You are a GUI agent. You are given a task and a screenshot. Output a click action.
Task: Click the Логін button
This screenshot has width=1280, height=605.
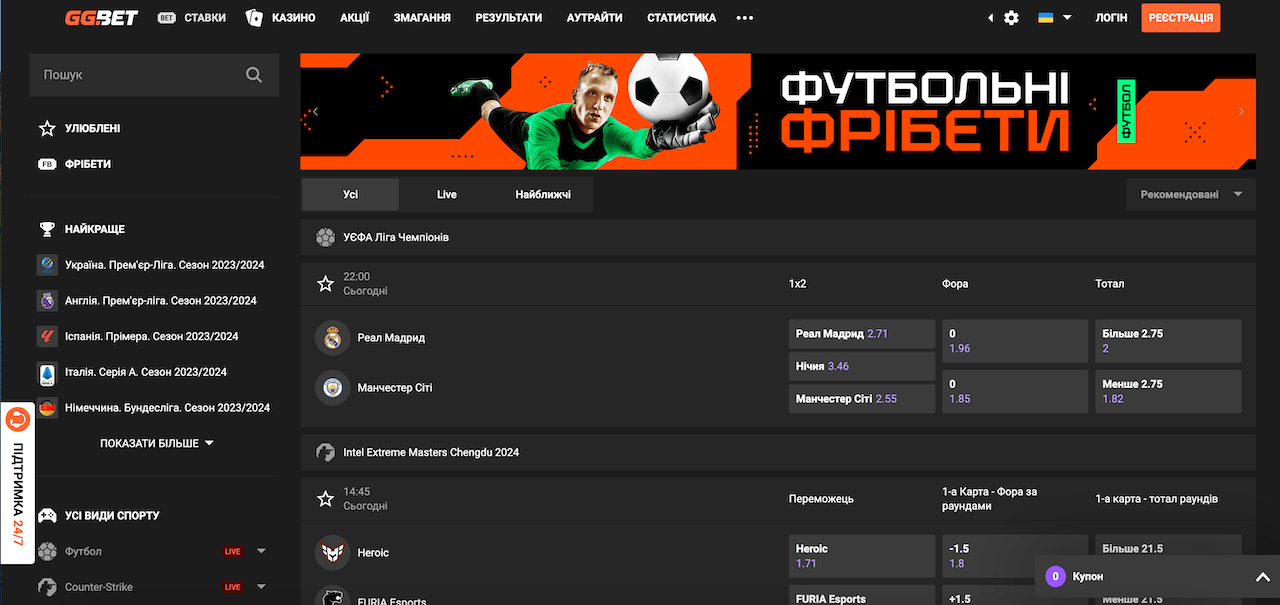[1111, 18]
